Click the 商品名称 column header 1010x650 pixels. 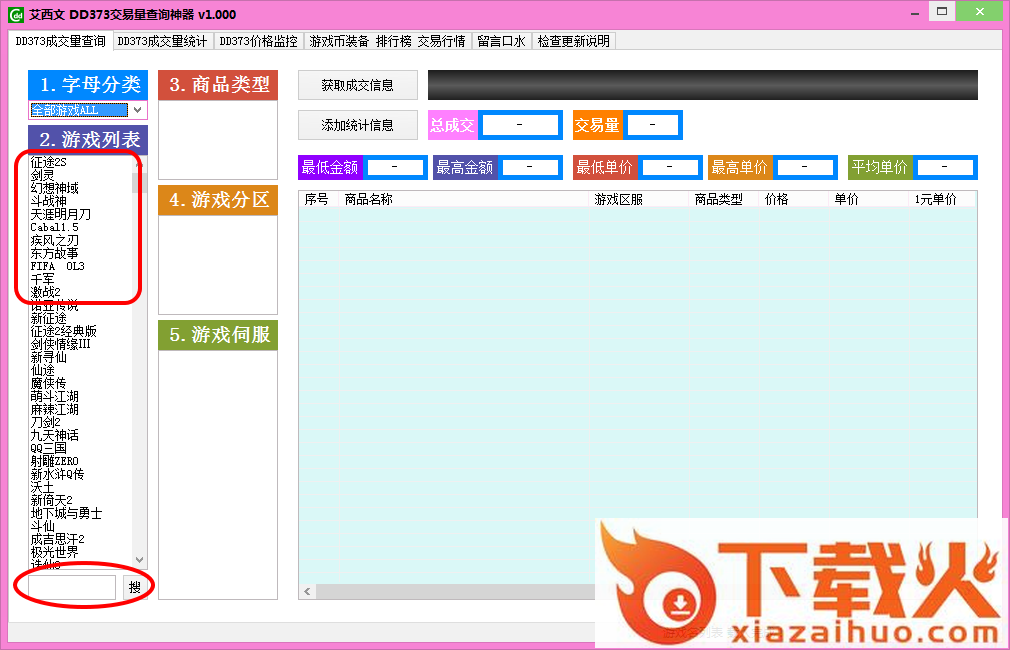point(368,199)
